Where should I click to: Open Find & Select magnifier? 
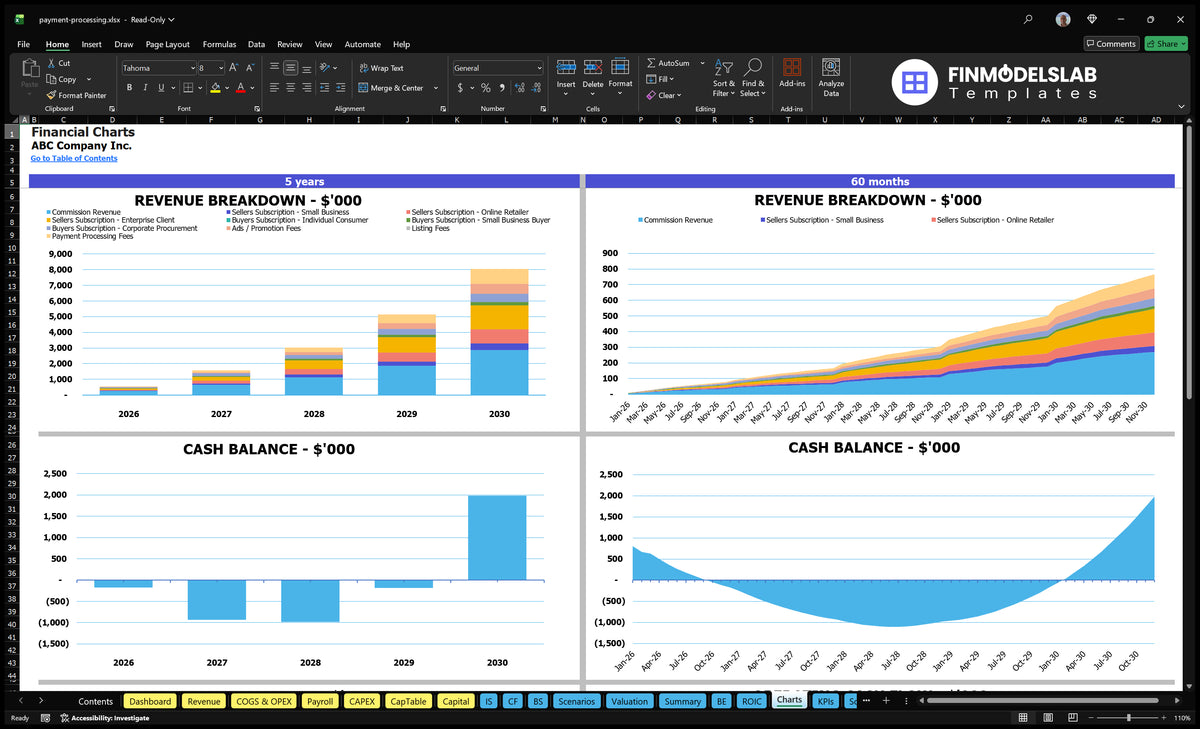pos(752,77)
